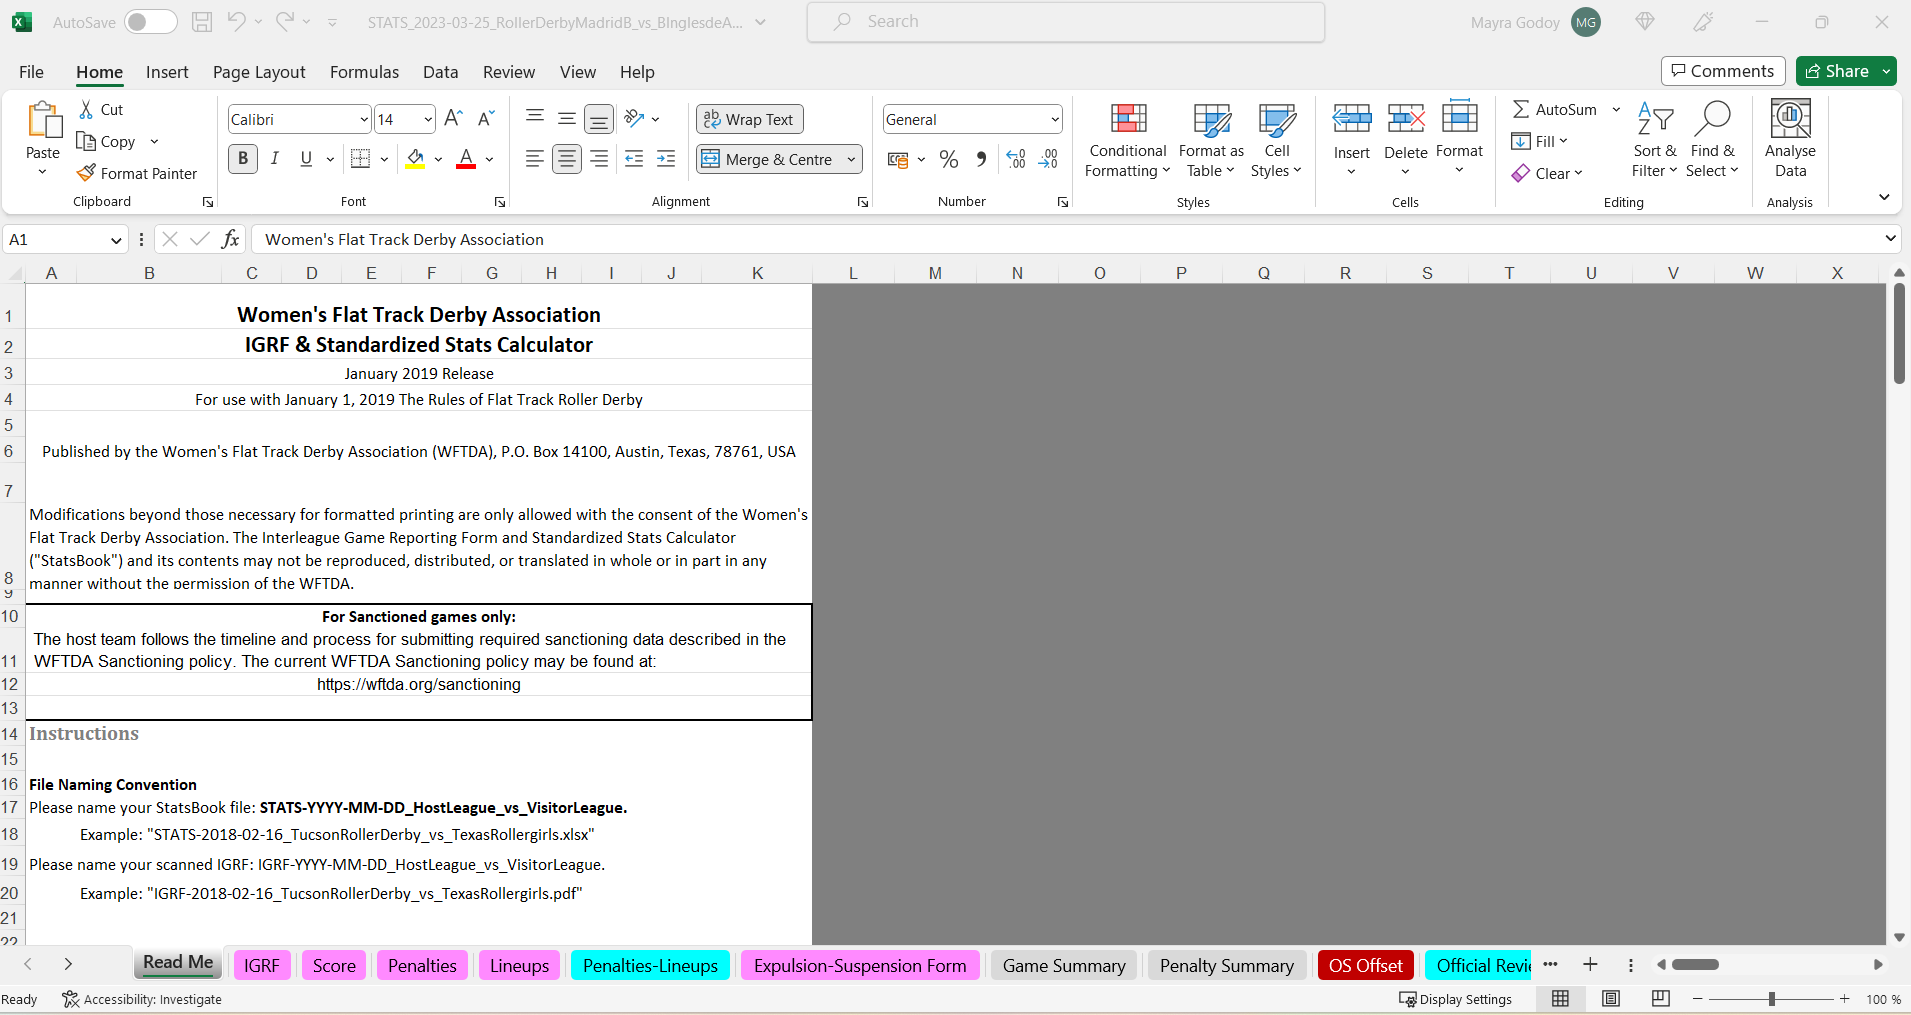Toggle bottom vertical alignment
The width and height of the screenshot is (1911, 1015).
(x=599, y=119)
